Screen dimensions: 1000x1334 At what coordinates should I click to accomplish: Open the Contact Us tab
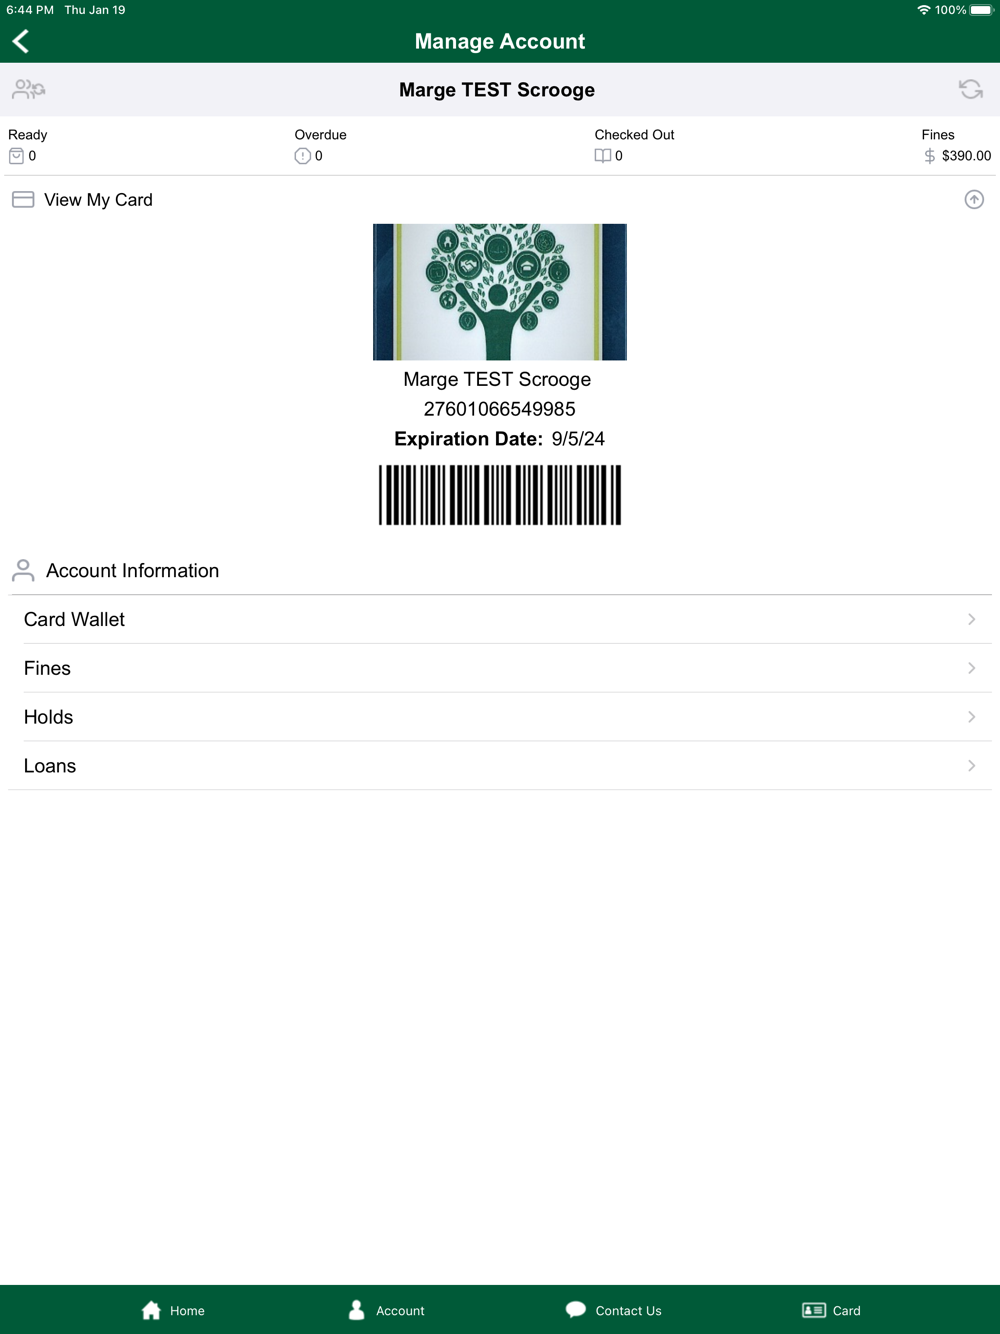613,1310
